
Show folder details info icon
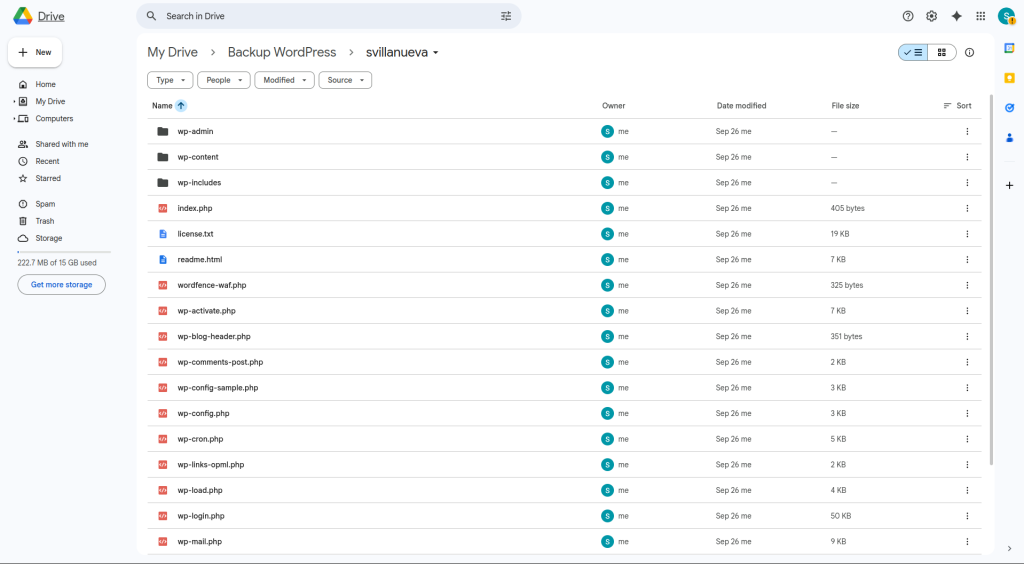pyautogui.click(x=969, y=53)
